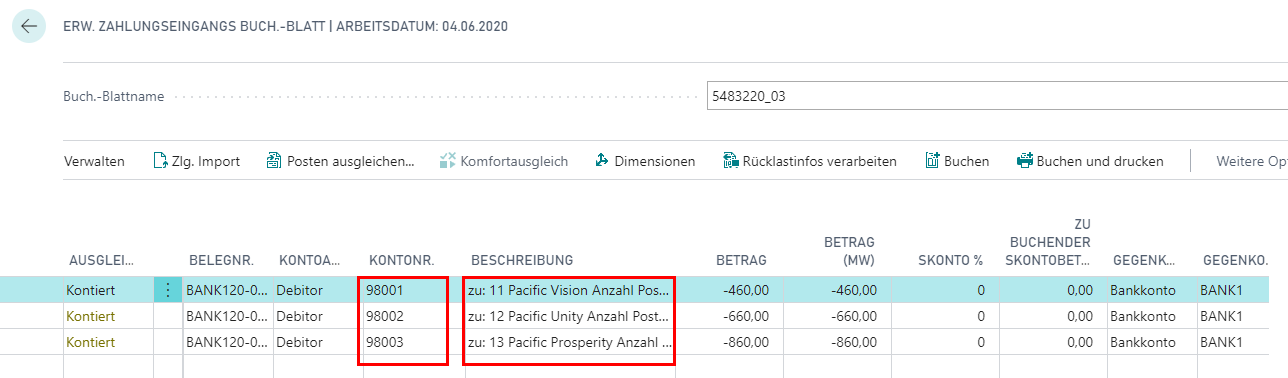Go back using the arrow button
Image resolution: width=1288 pixels, height=378 pixels.
[28, 26]
